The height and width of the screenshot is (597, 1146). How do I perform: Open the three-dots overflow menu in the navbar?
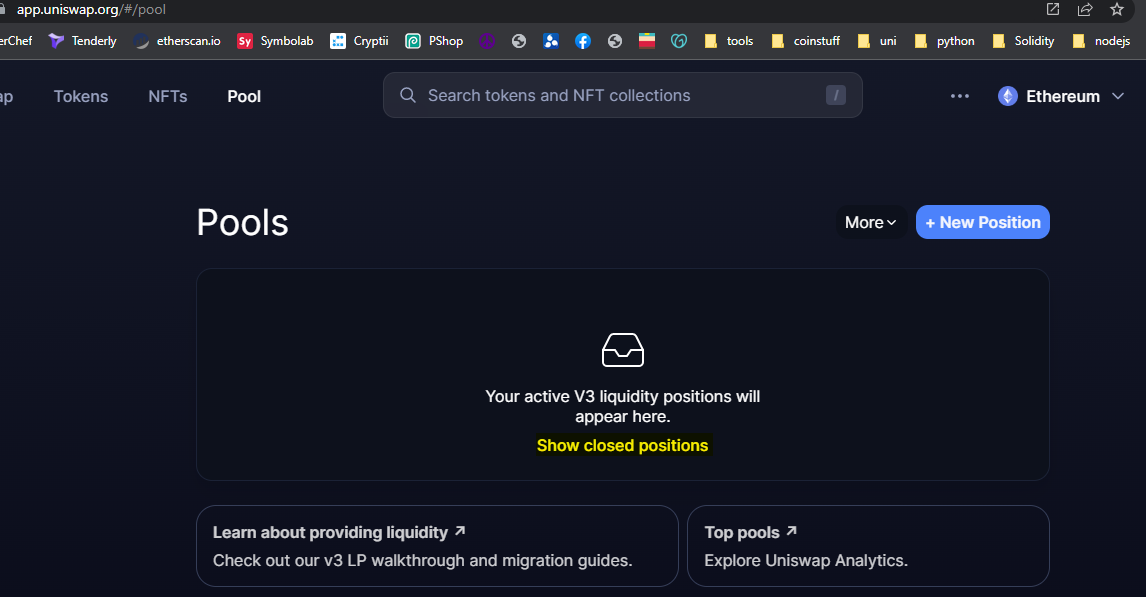(x=960, y=96)
